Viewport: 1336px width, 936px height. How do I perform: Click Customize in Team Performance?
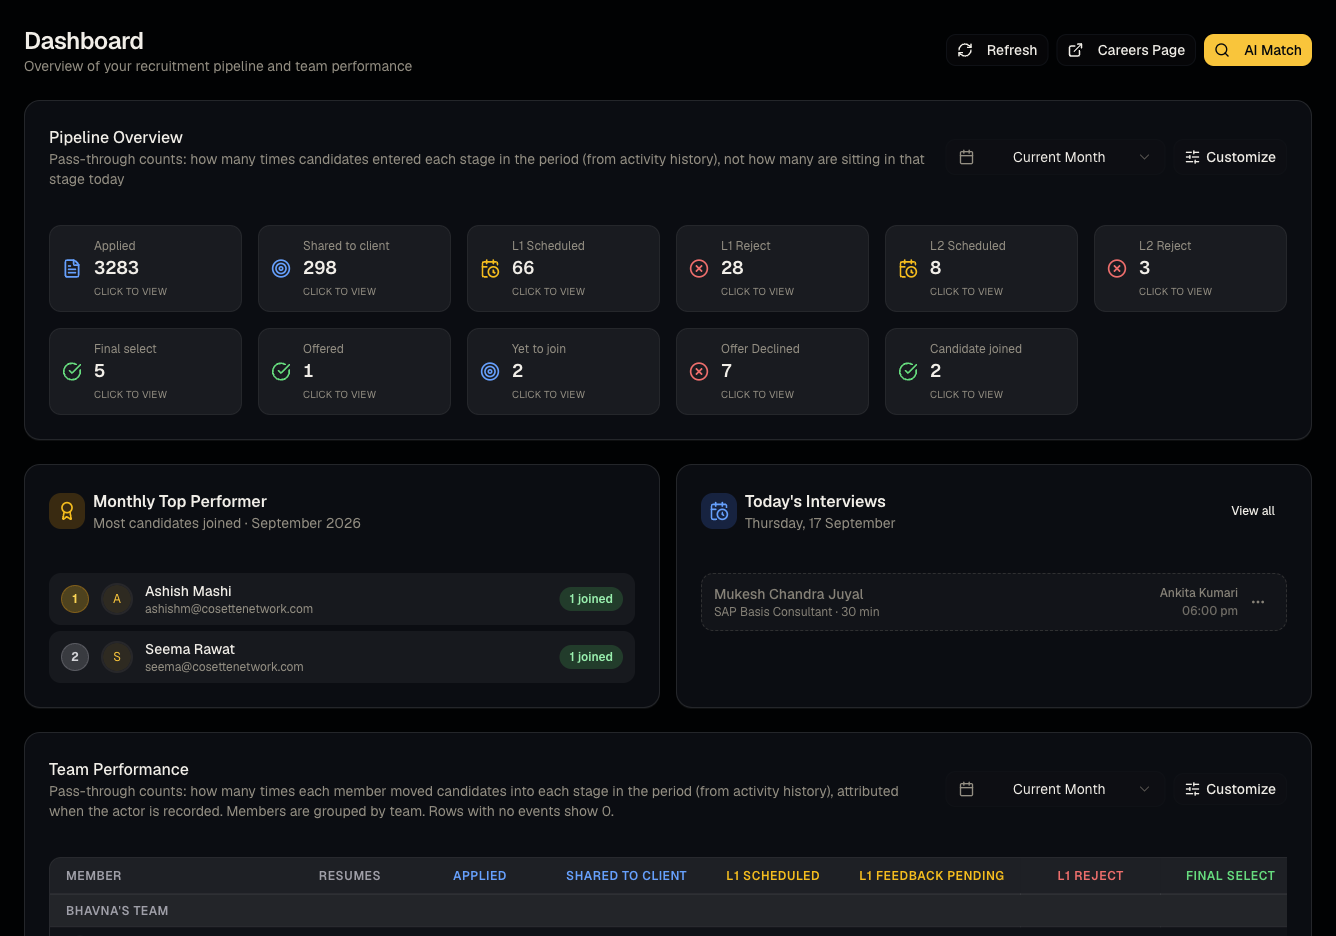(1230, 789)
